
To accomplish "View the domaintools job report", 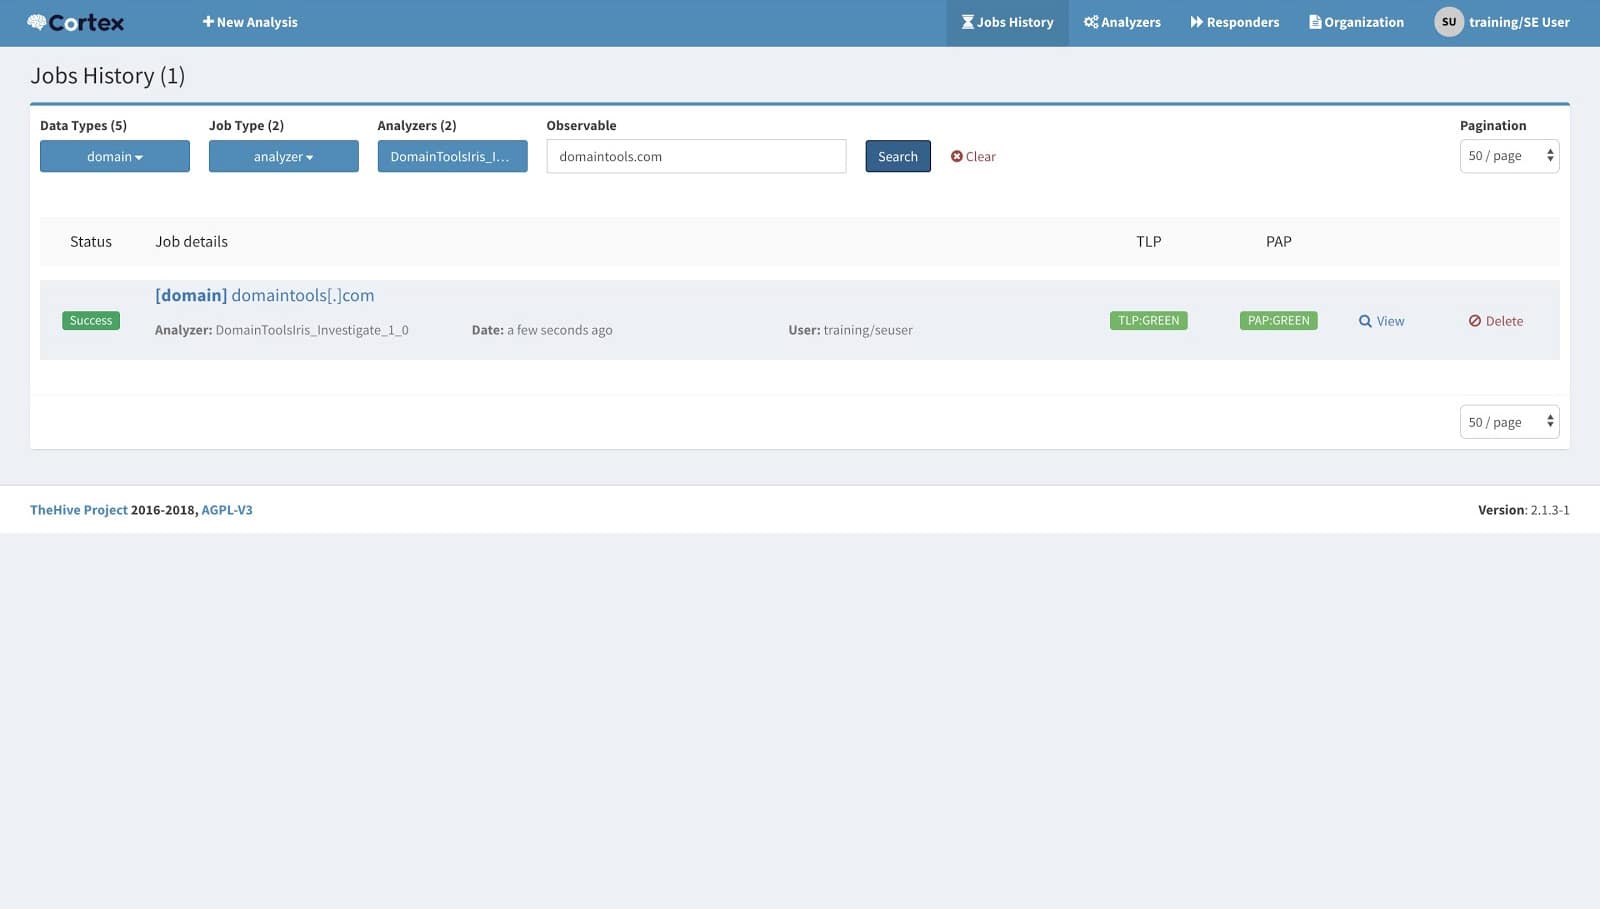I will point(1381,321).
